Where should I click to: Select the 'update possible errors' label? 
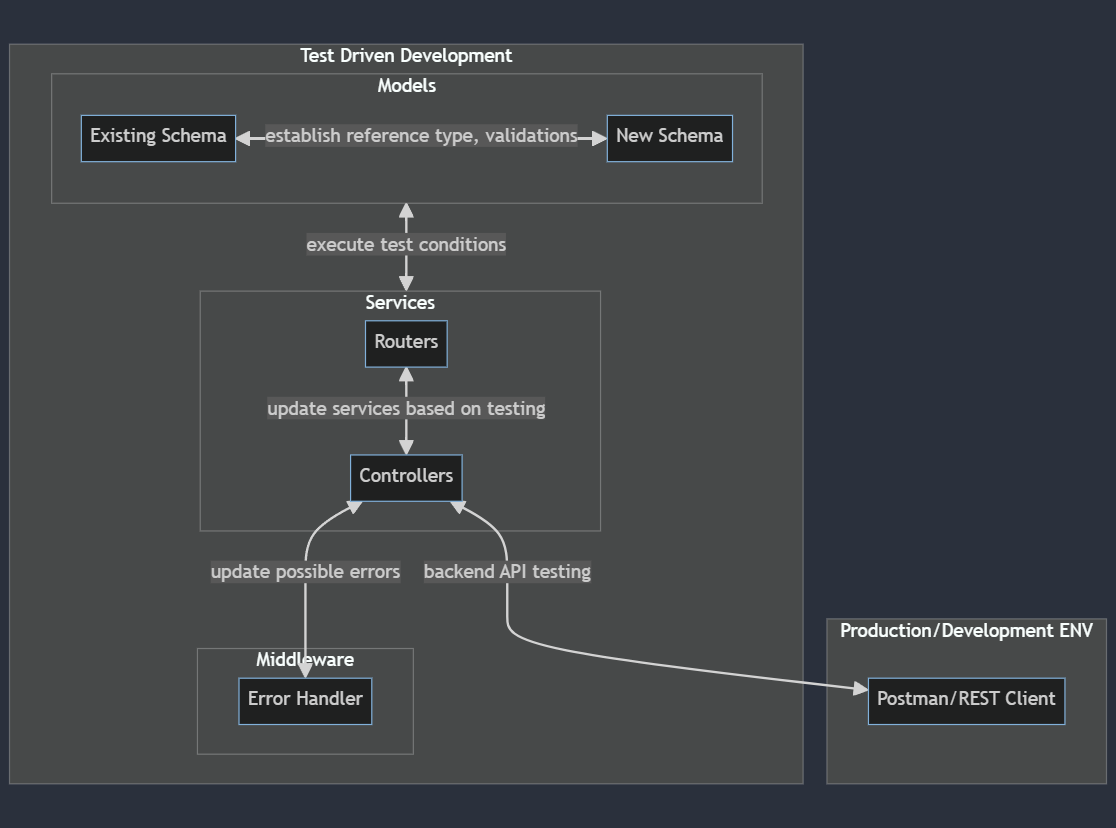305,572
